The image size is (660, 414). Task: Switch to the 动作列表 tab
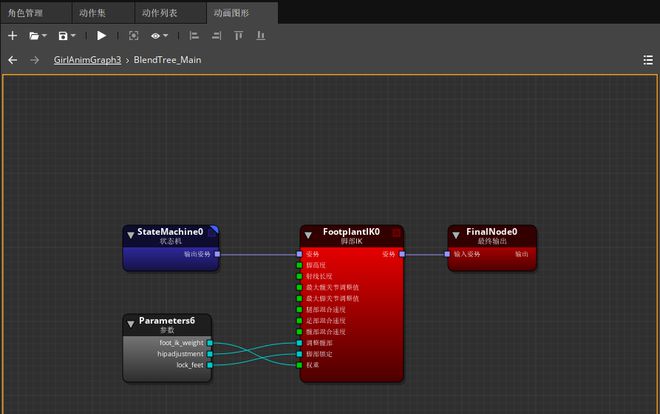(162, 12)
